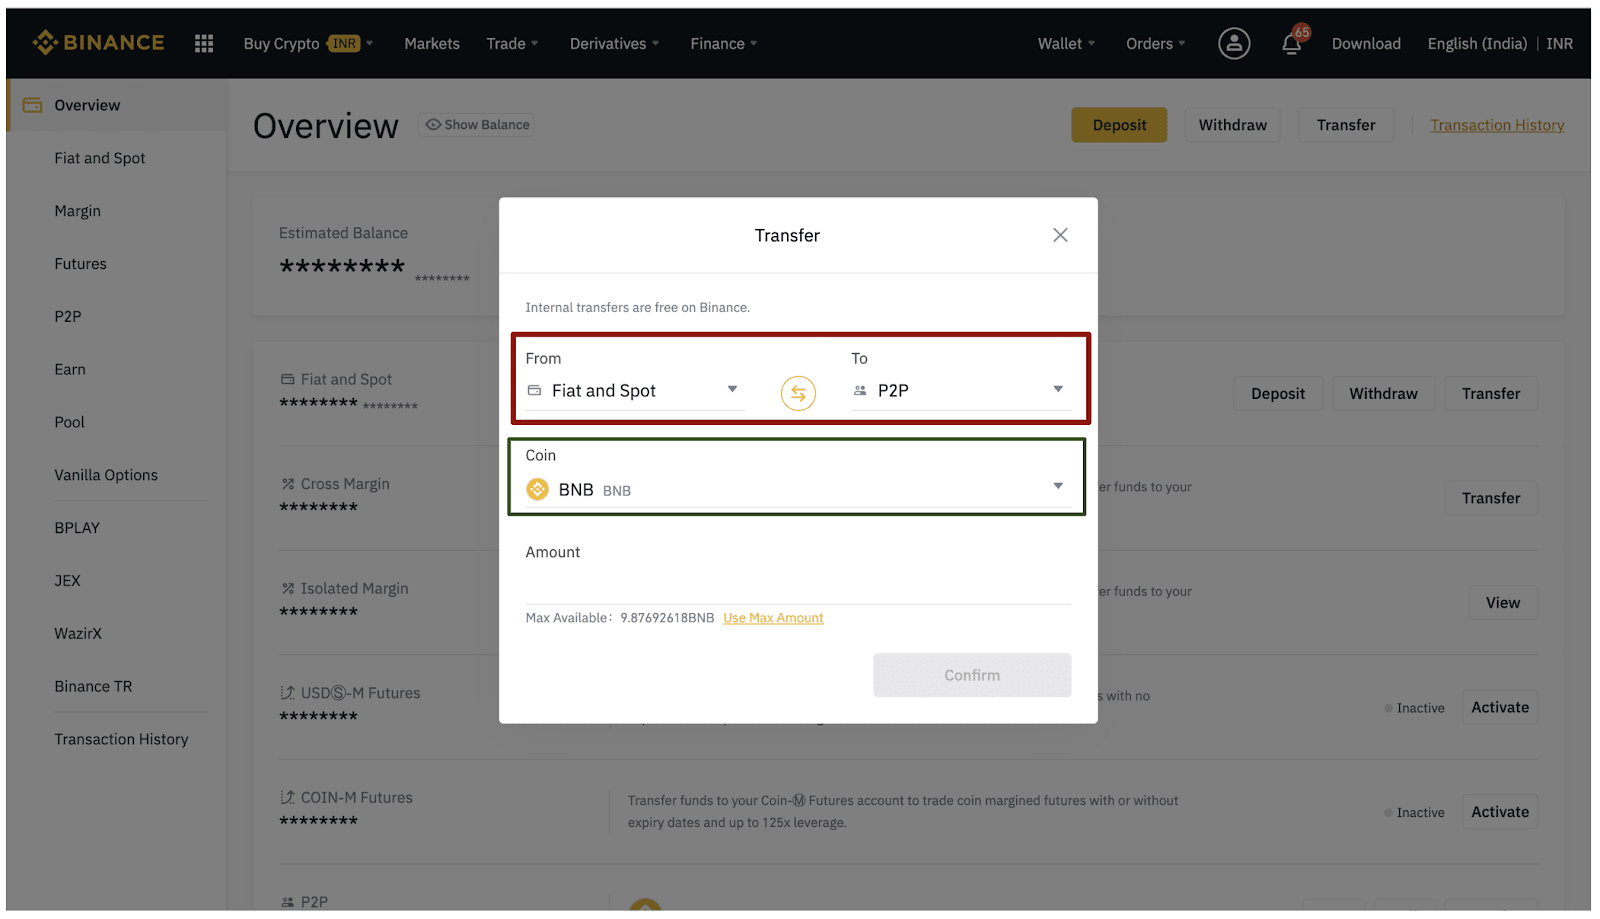Screen dimensions: 1600x919
Task: Select BPLAY in sidebar
Action: click(x=77, y=528)
